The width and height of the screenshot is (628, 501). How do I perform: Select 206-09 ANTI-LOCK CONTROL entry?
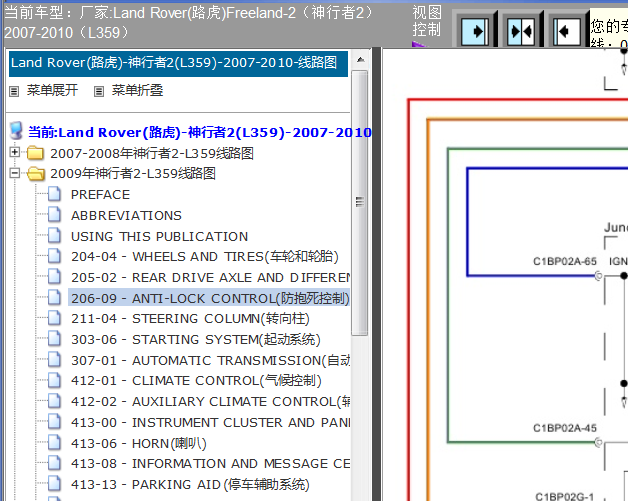coord(210,298)
